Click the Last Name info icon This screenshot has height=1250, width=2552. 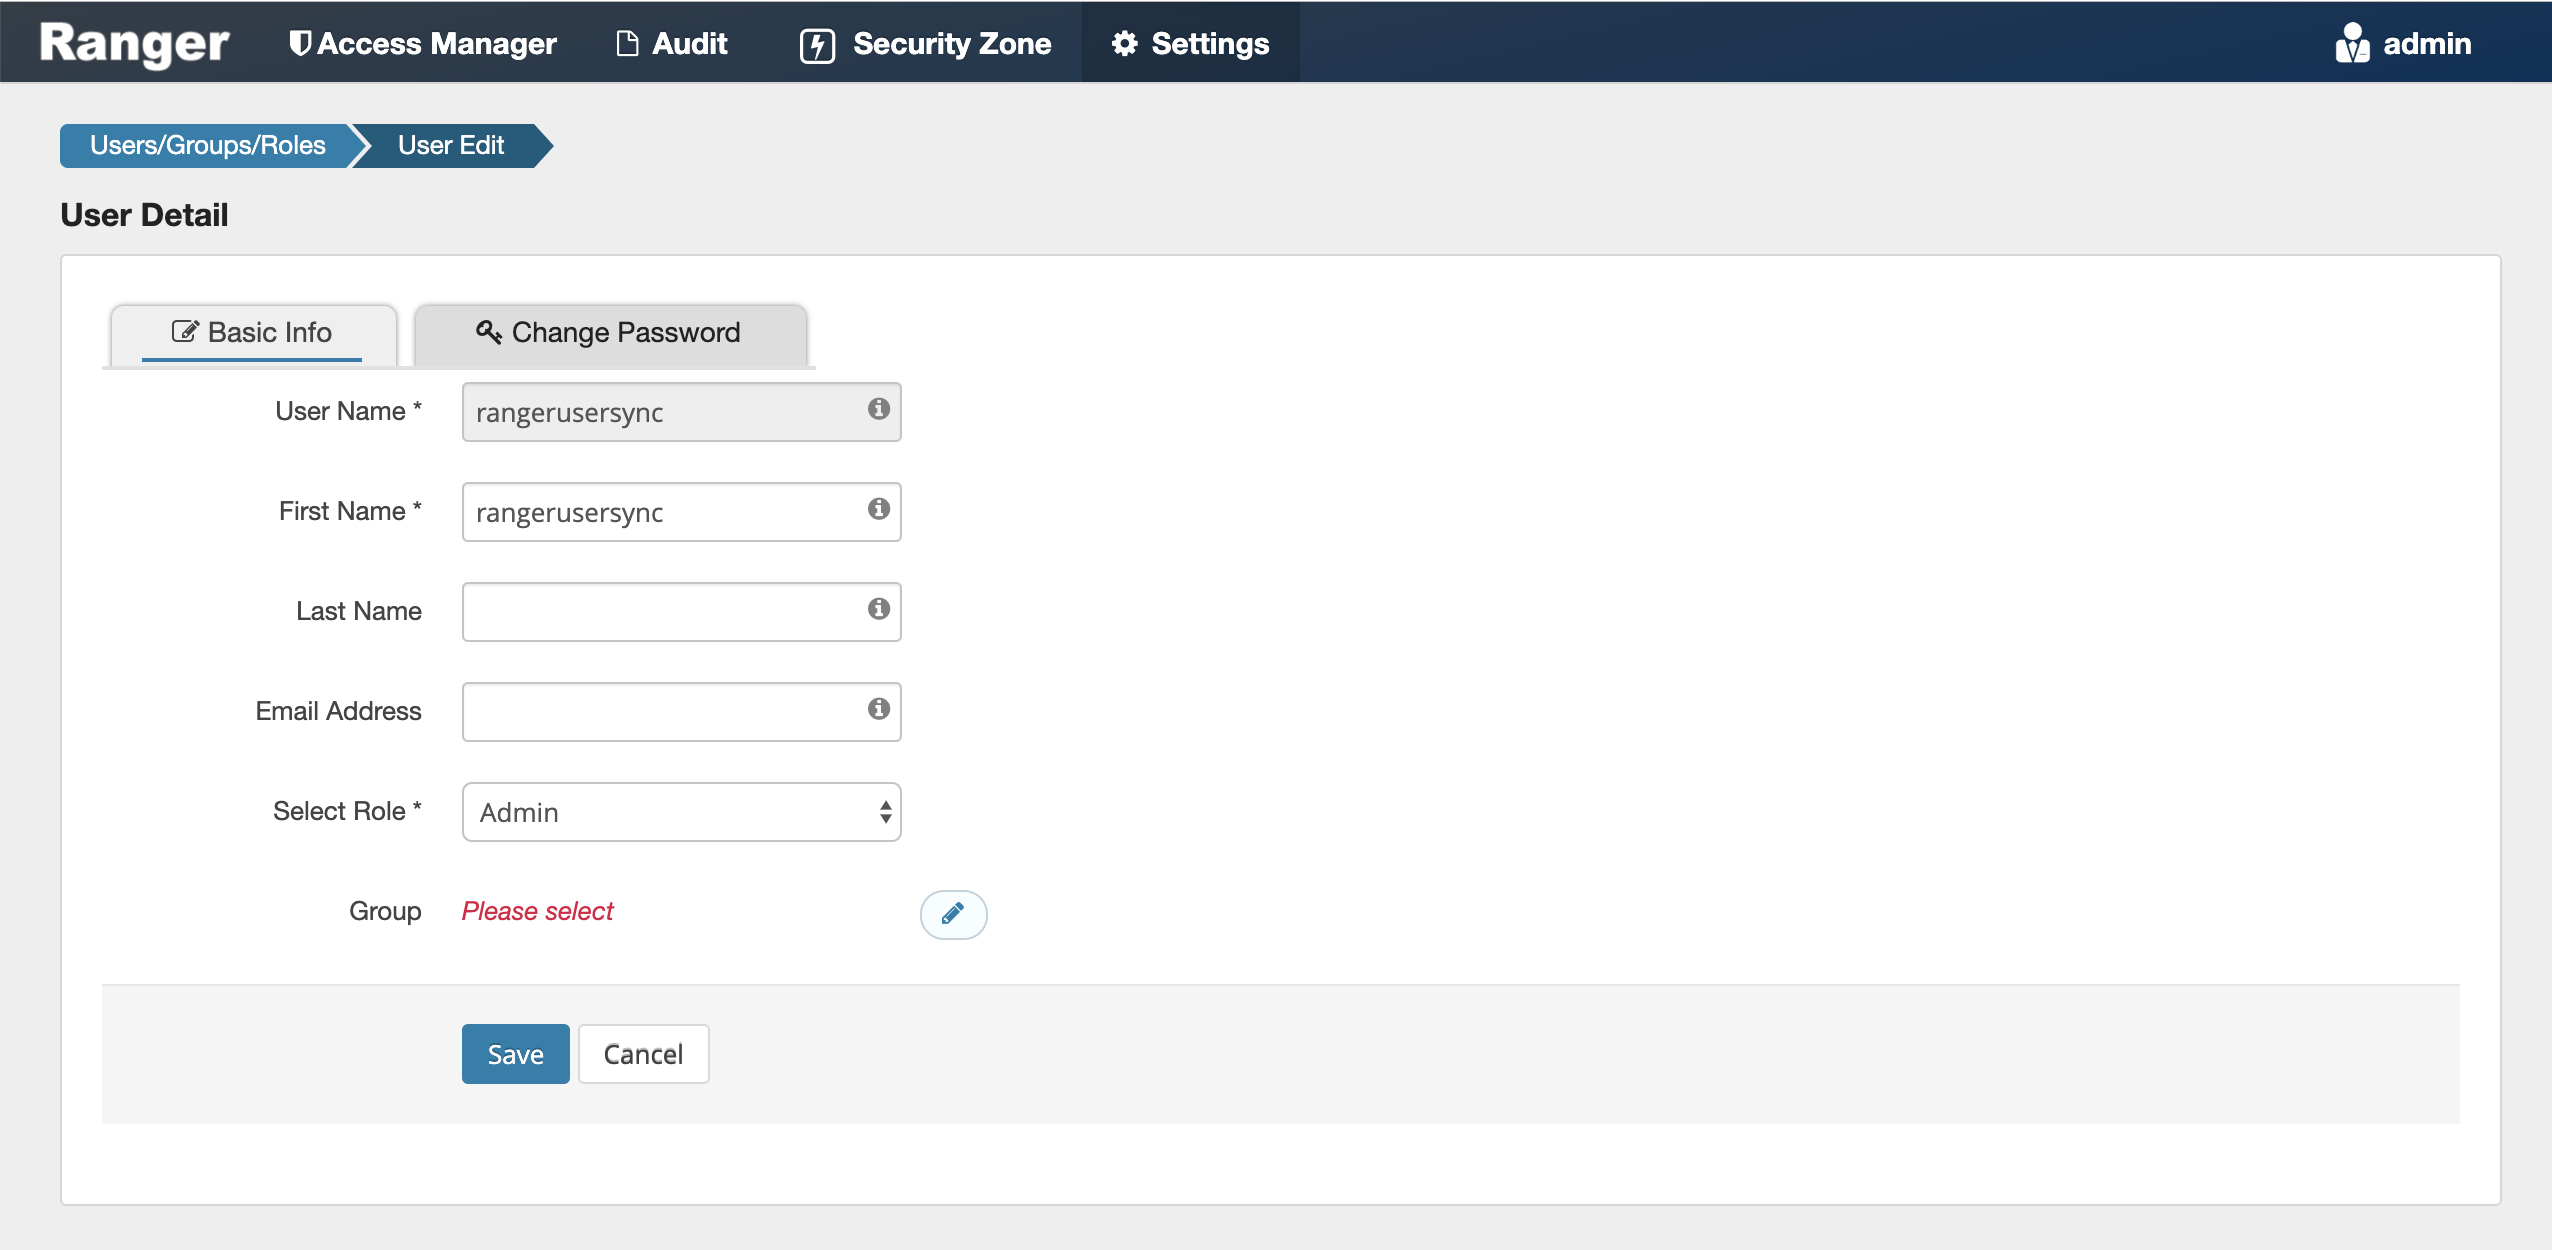tap(878, 609)
